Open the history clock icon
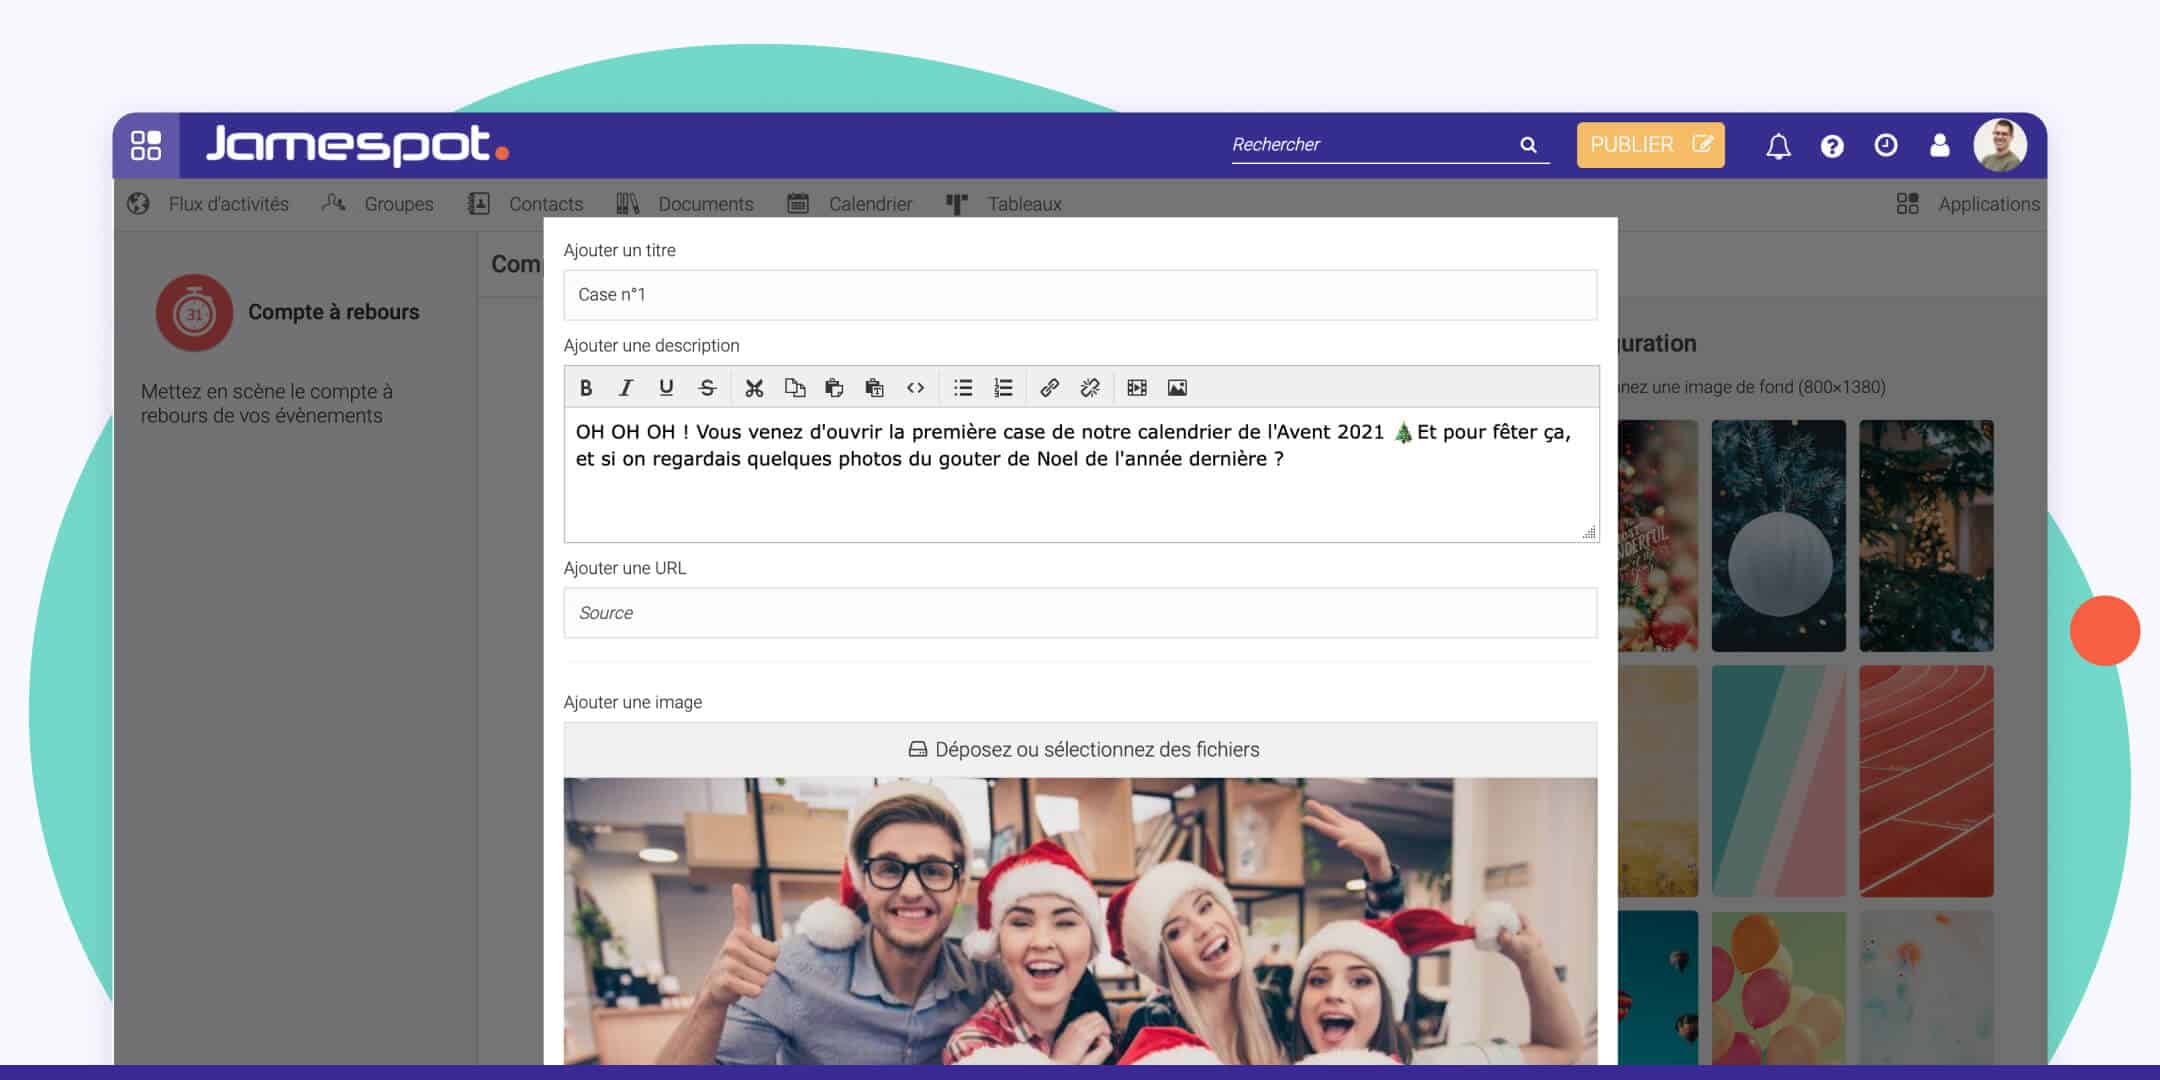The image size is (2160, 1080). click(x=1886, y=145)
